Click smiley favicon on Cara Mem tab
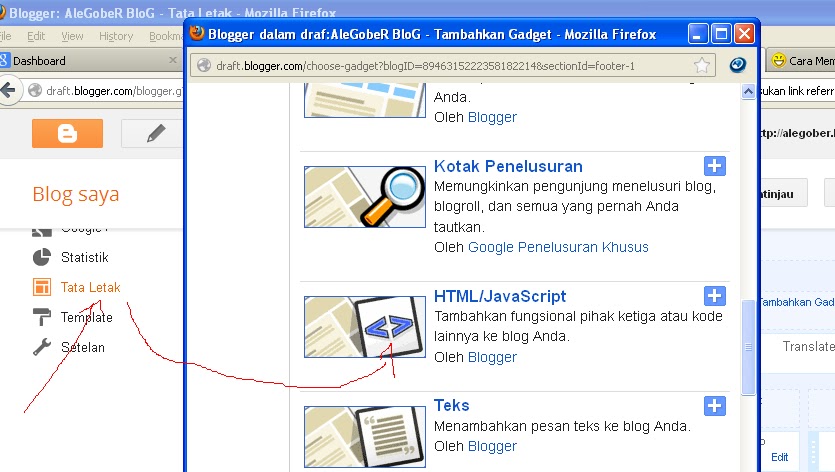The height and width of the screenshot is (472, 835). (x=779, y=60)
